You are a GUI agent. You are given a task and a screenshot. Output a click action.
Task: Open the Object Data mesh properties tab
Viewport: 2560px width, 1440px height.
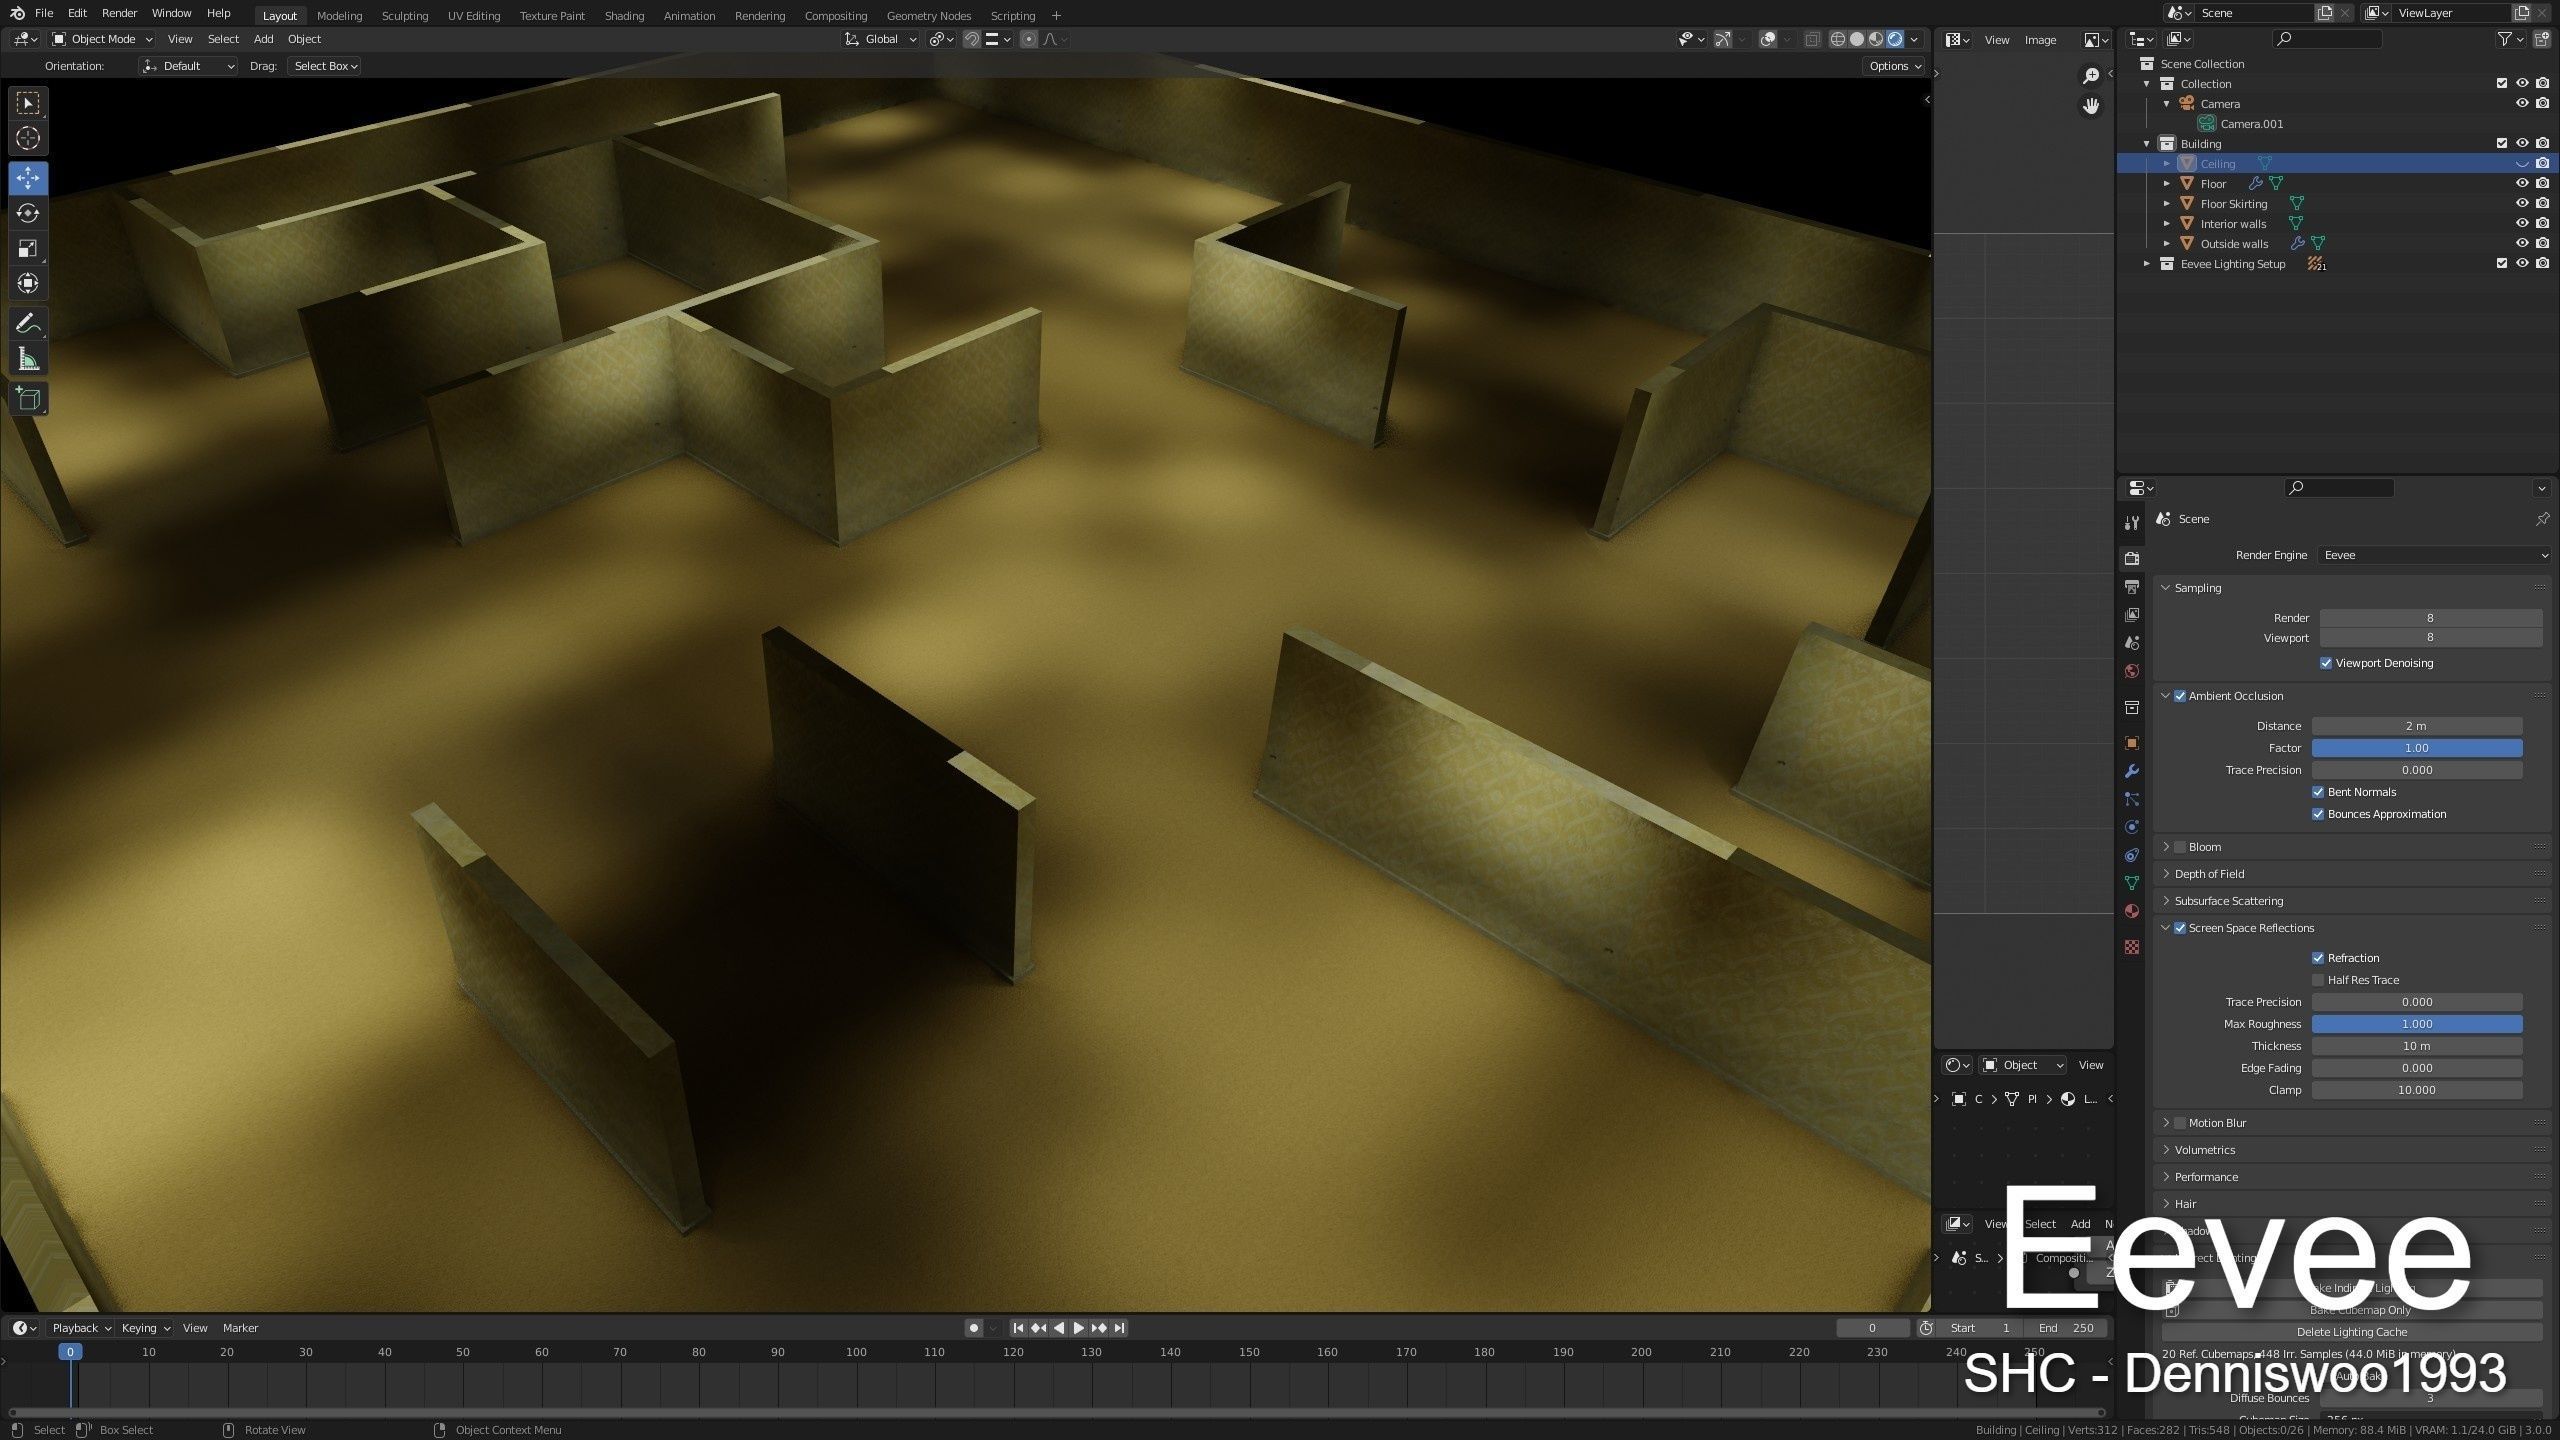point(2132,883)
